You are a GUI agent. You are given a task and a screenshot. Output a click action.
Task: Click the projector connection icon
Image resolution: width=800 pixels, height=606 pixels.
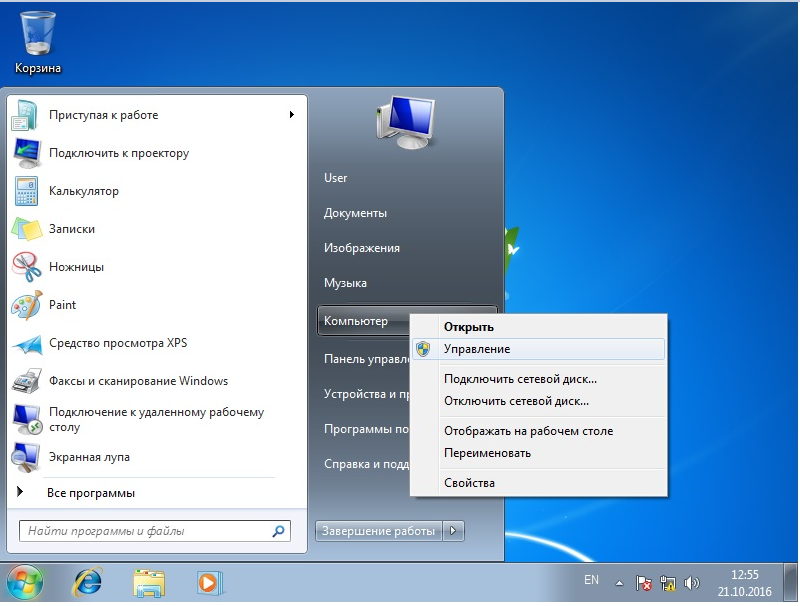point(27,153)
